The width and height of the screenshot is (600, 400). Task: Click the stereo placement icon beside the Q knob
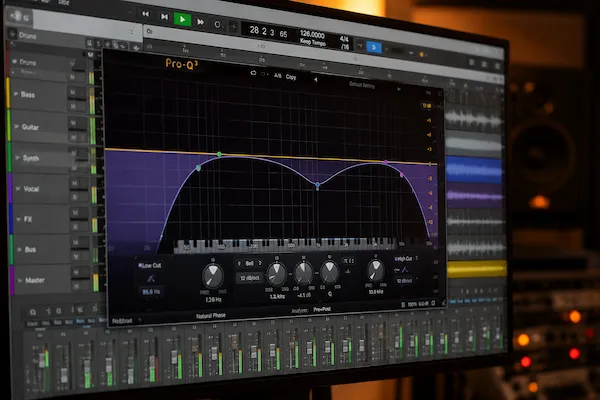tap(348, 261)
